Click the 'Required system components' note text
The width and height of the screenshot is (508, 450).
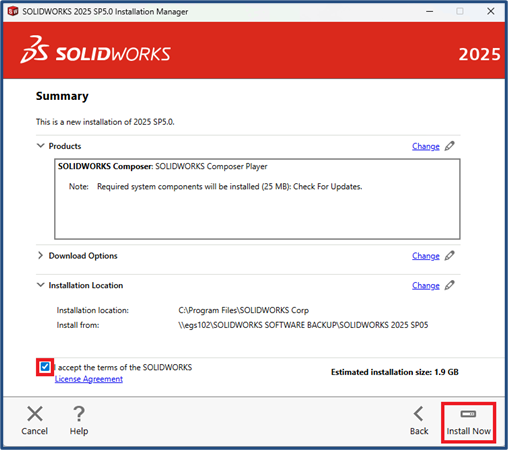coord(229,187)
